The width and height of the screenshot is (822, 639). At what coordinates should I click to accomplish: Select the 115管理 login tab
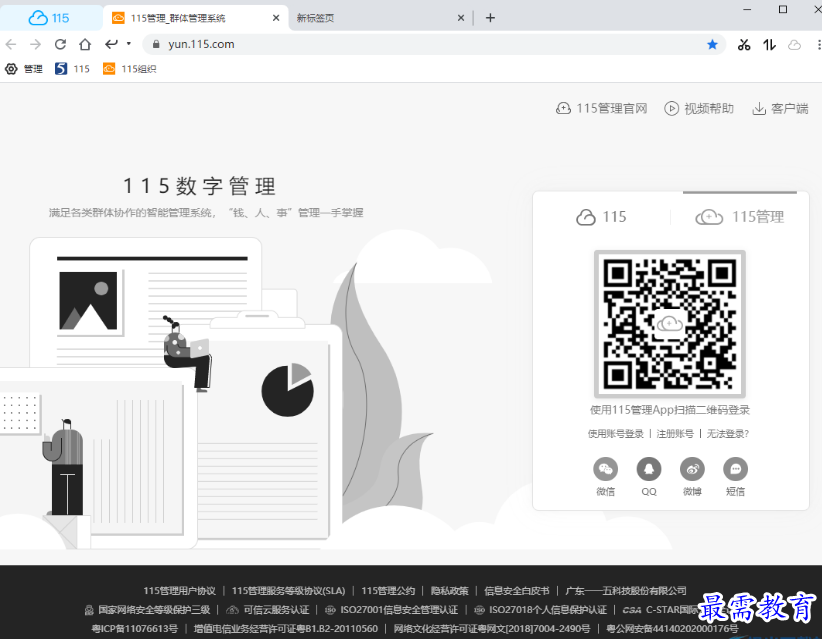(x=739, y=217)
